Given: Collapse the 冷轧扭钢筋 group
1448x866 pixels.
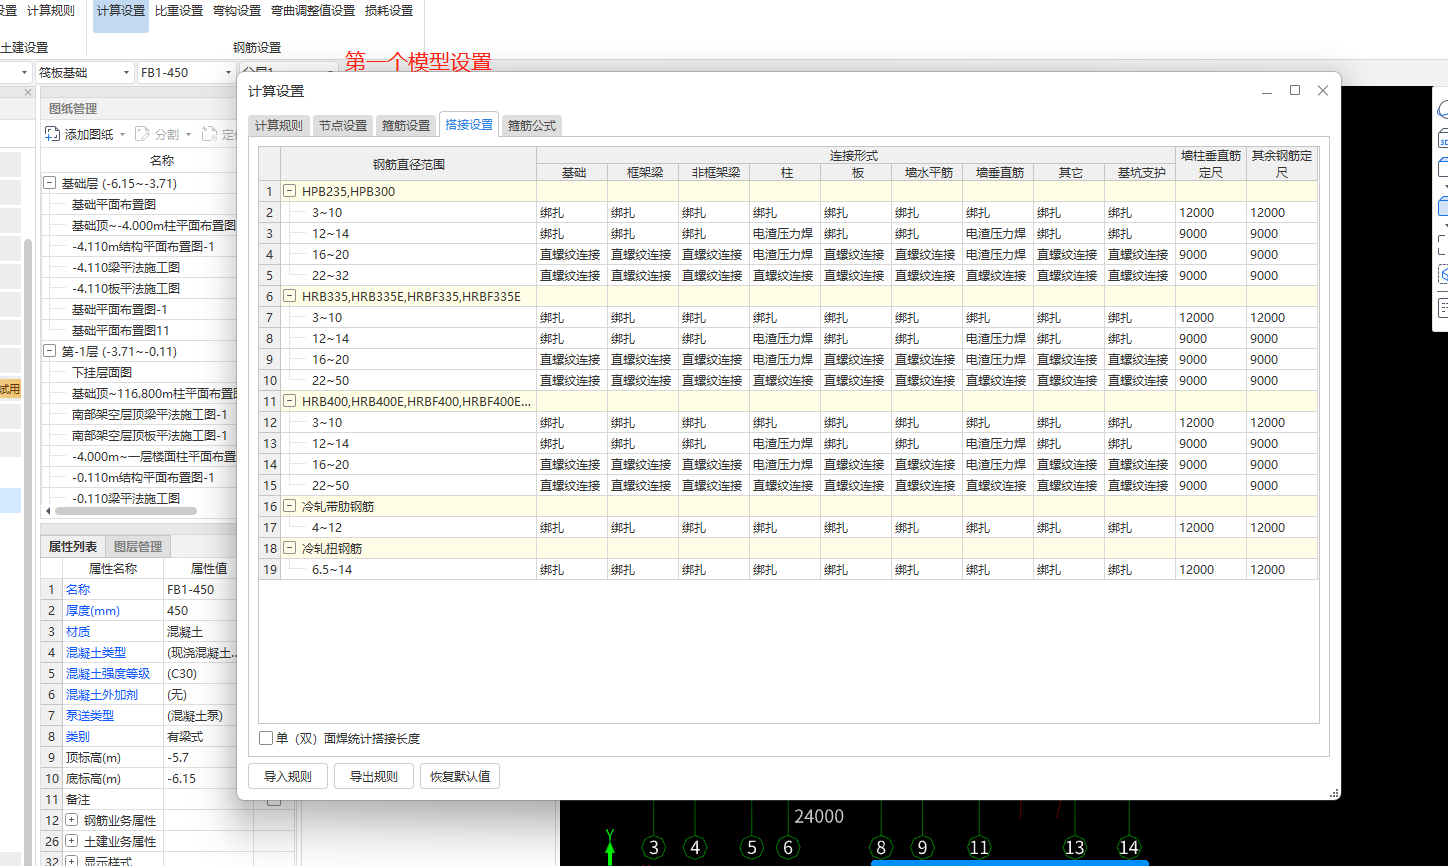Looking at the screenshot, I should tap(290, 548).
